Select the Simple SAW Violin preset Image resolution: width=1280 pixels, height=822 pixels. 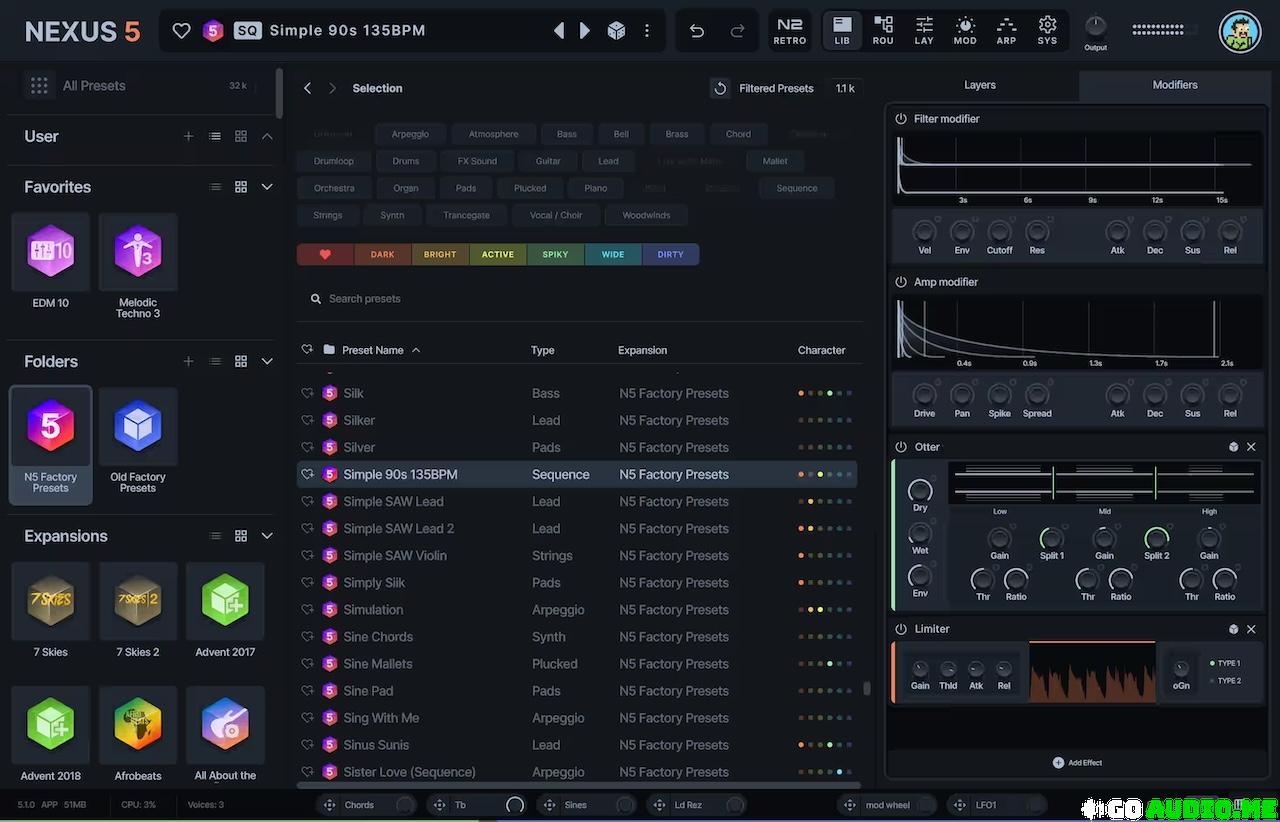click(577, 556)
